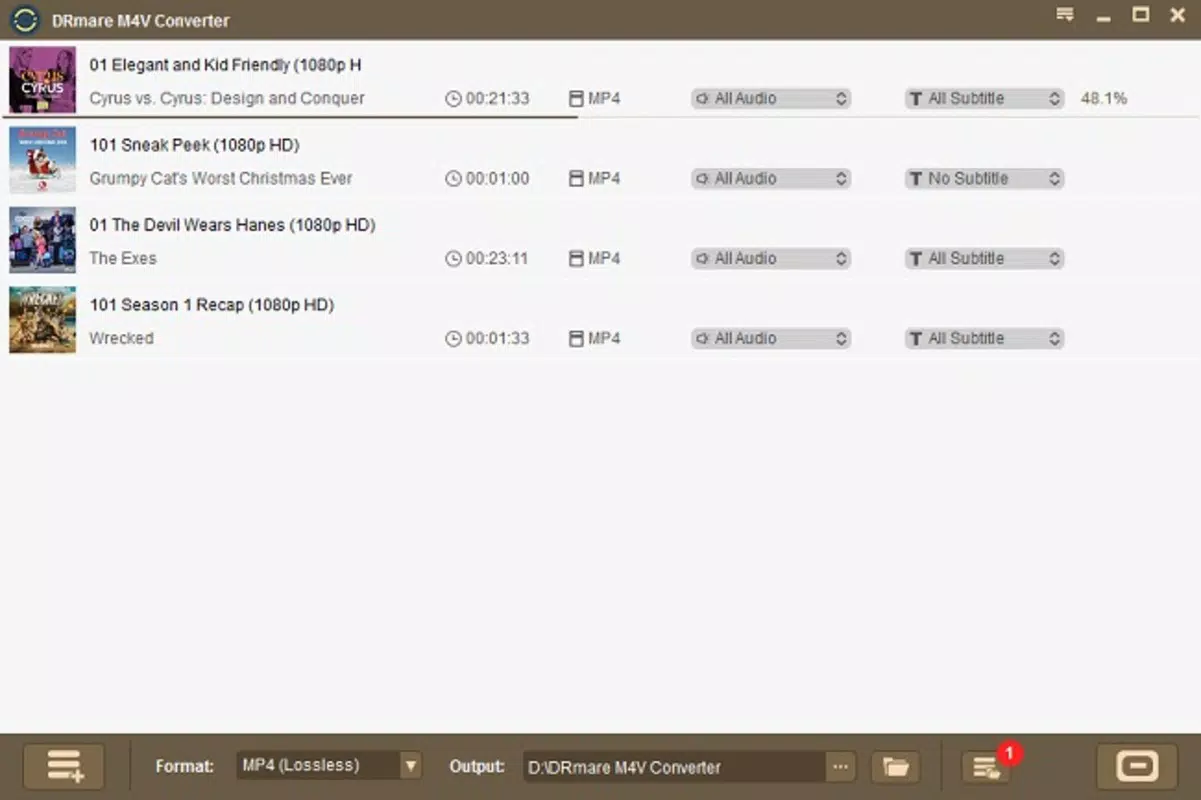Click the DRmare app logo
This screenshot has width=1201, height=800.
coord(26,20)
